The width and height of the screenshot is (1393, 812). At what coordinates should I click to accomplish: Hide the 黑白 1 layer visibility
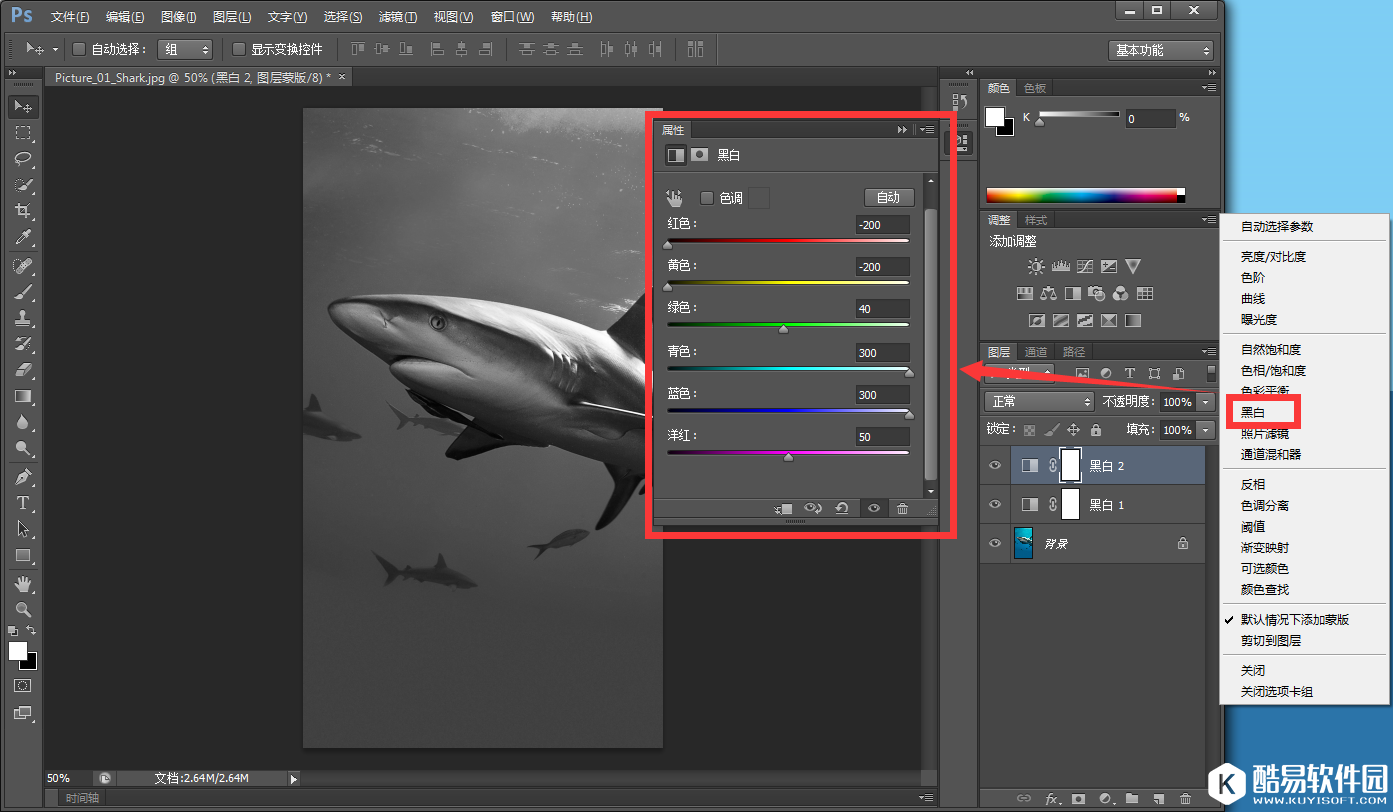point(995,505)
